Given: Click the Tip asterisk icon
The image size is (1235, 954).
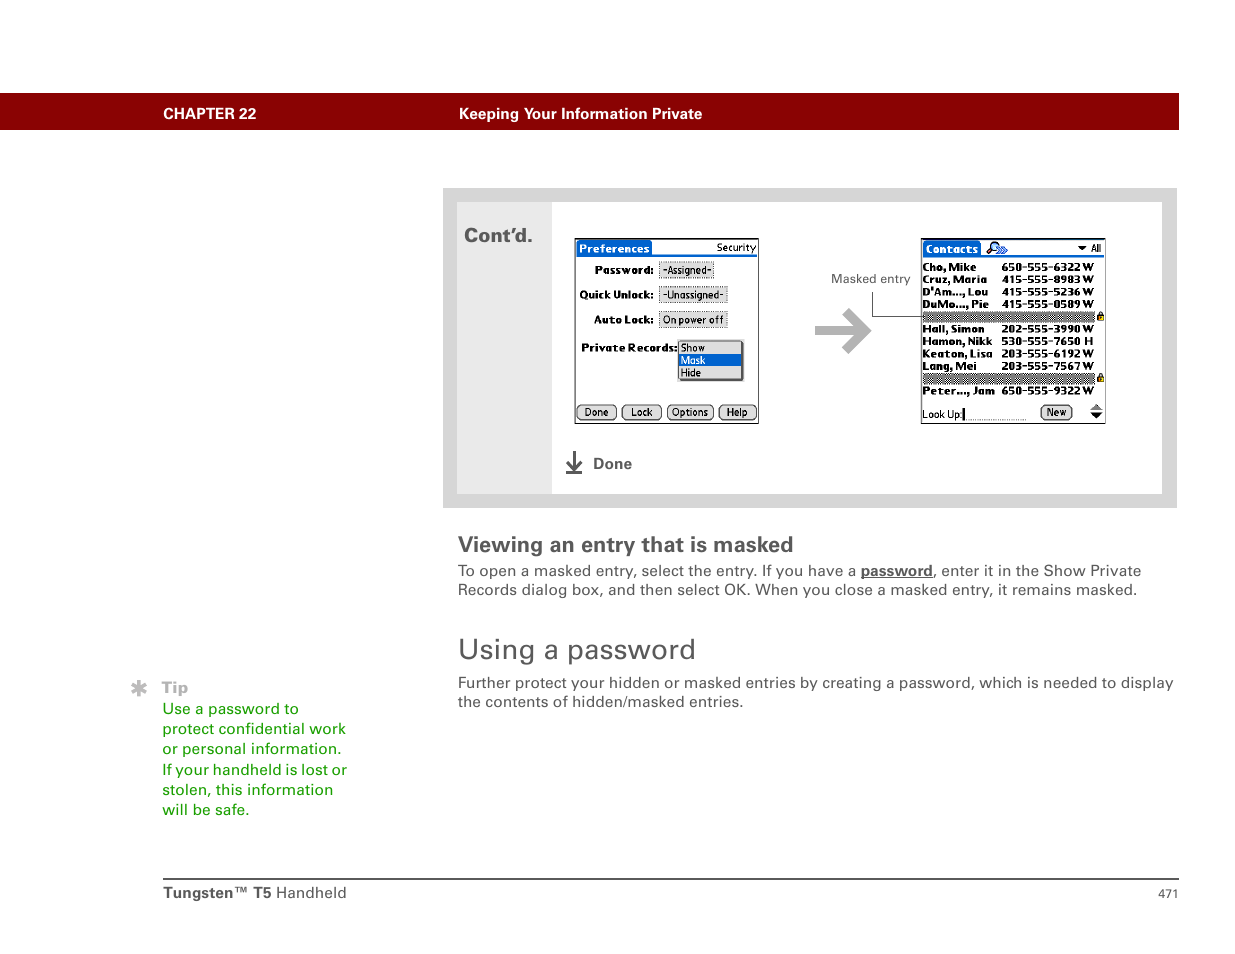Looking at the screenshot, I should tap(139, 689).
